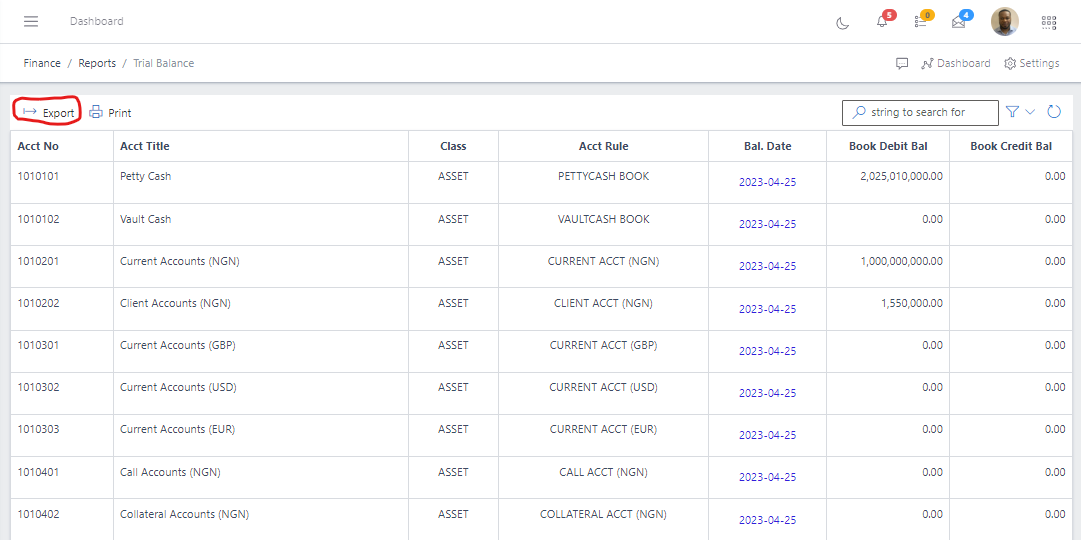
Task: Click the Petty Cash account title
Action: tap(145, 177)
